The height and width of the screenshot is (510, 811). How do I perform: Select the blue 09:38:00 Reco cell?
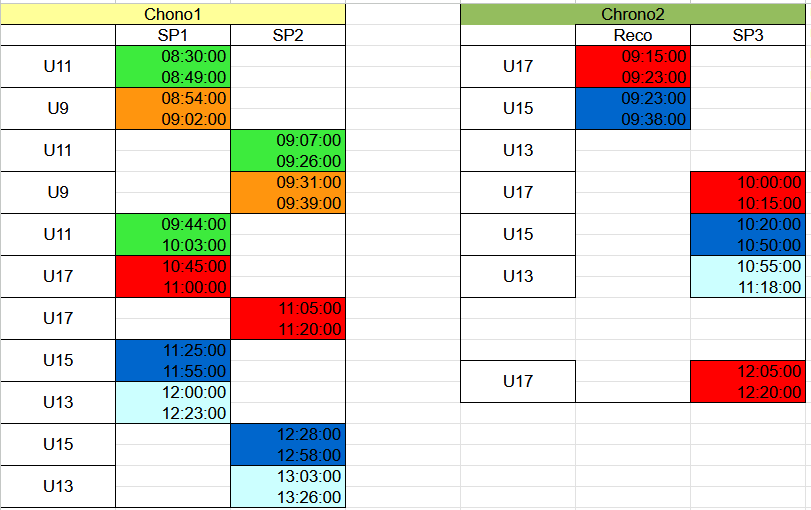tap(632, 119)
